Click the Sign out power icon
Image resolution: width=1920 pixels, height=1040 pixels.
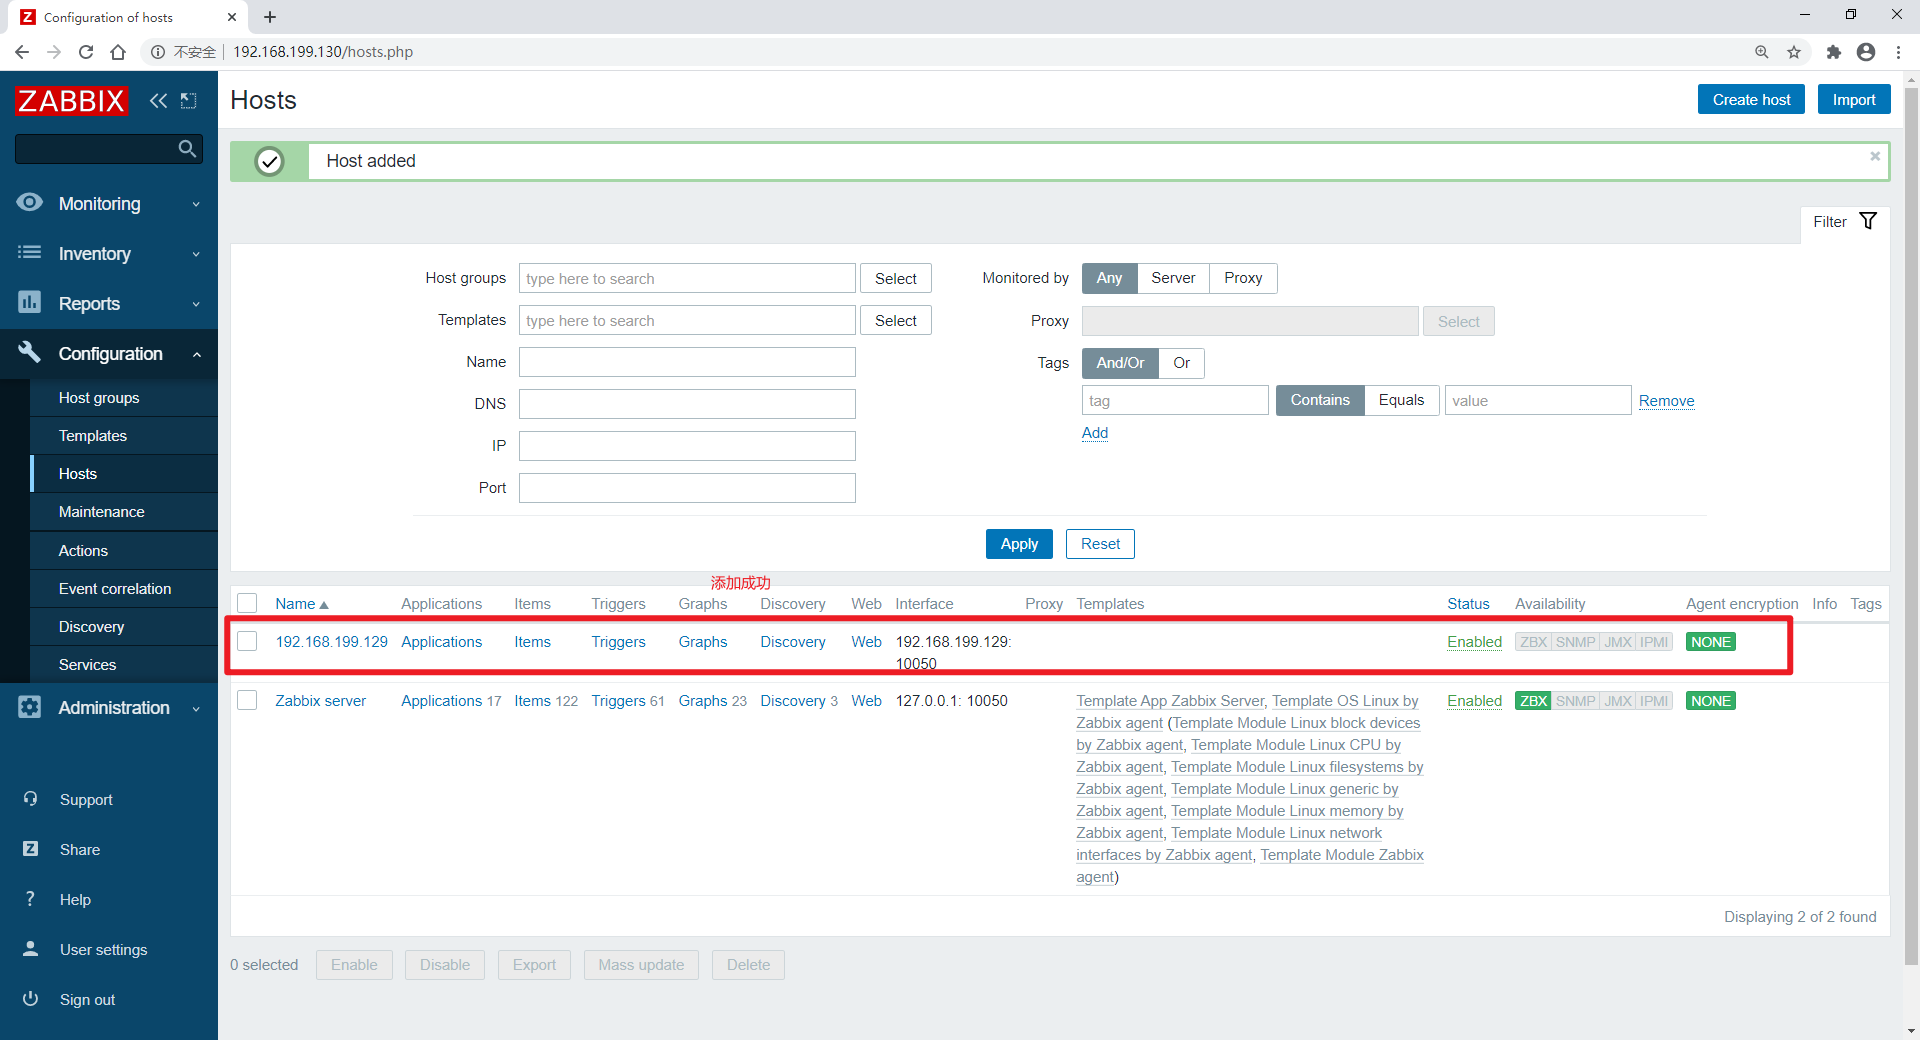coord(30,999)
